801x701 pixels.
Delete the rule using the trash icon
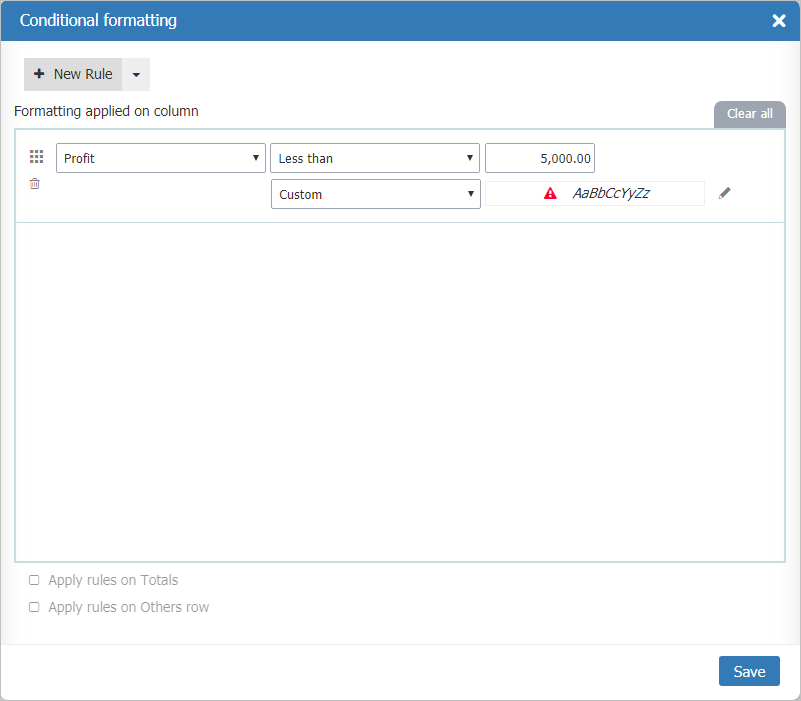[x=34, y=183]
